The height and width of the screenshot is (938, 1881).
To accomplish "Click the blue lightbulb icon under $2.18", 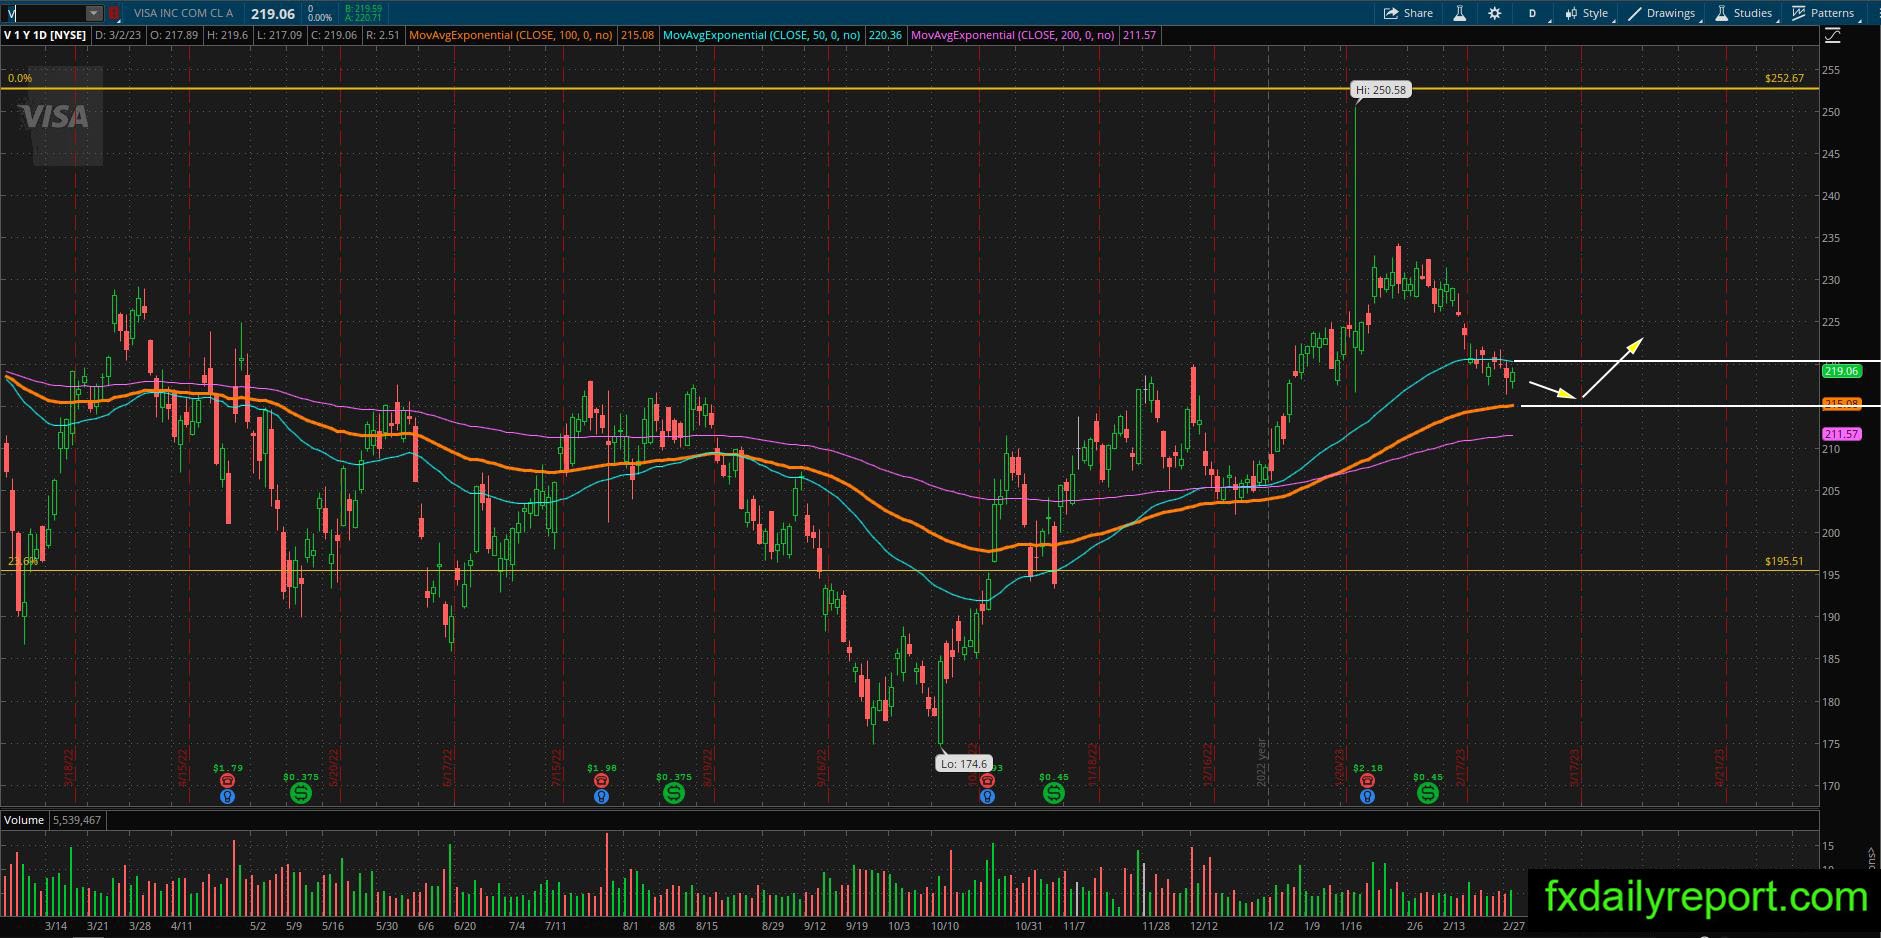I will coord(1367,797).
